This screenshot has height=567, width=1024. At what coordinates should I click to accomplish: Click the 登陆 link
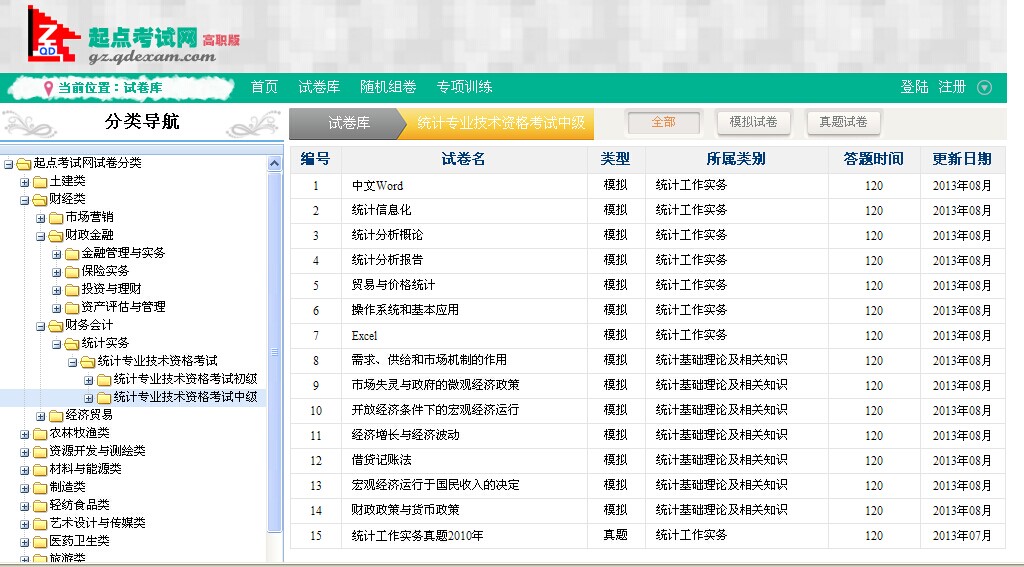914,87
